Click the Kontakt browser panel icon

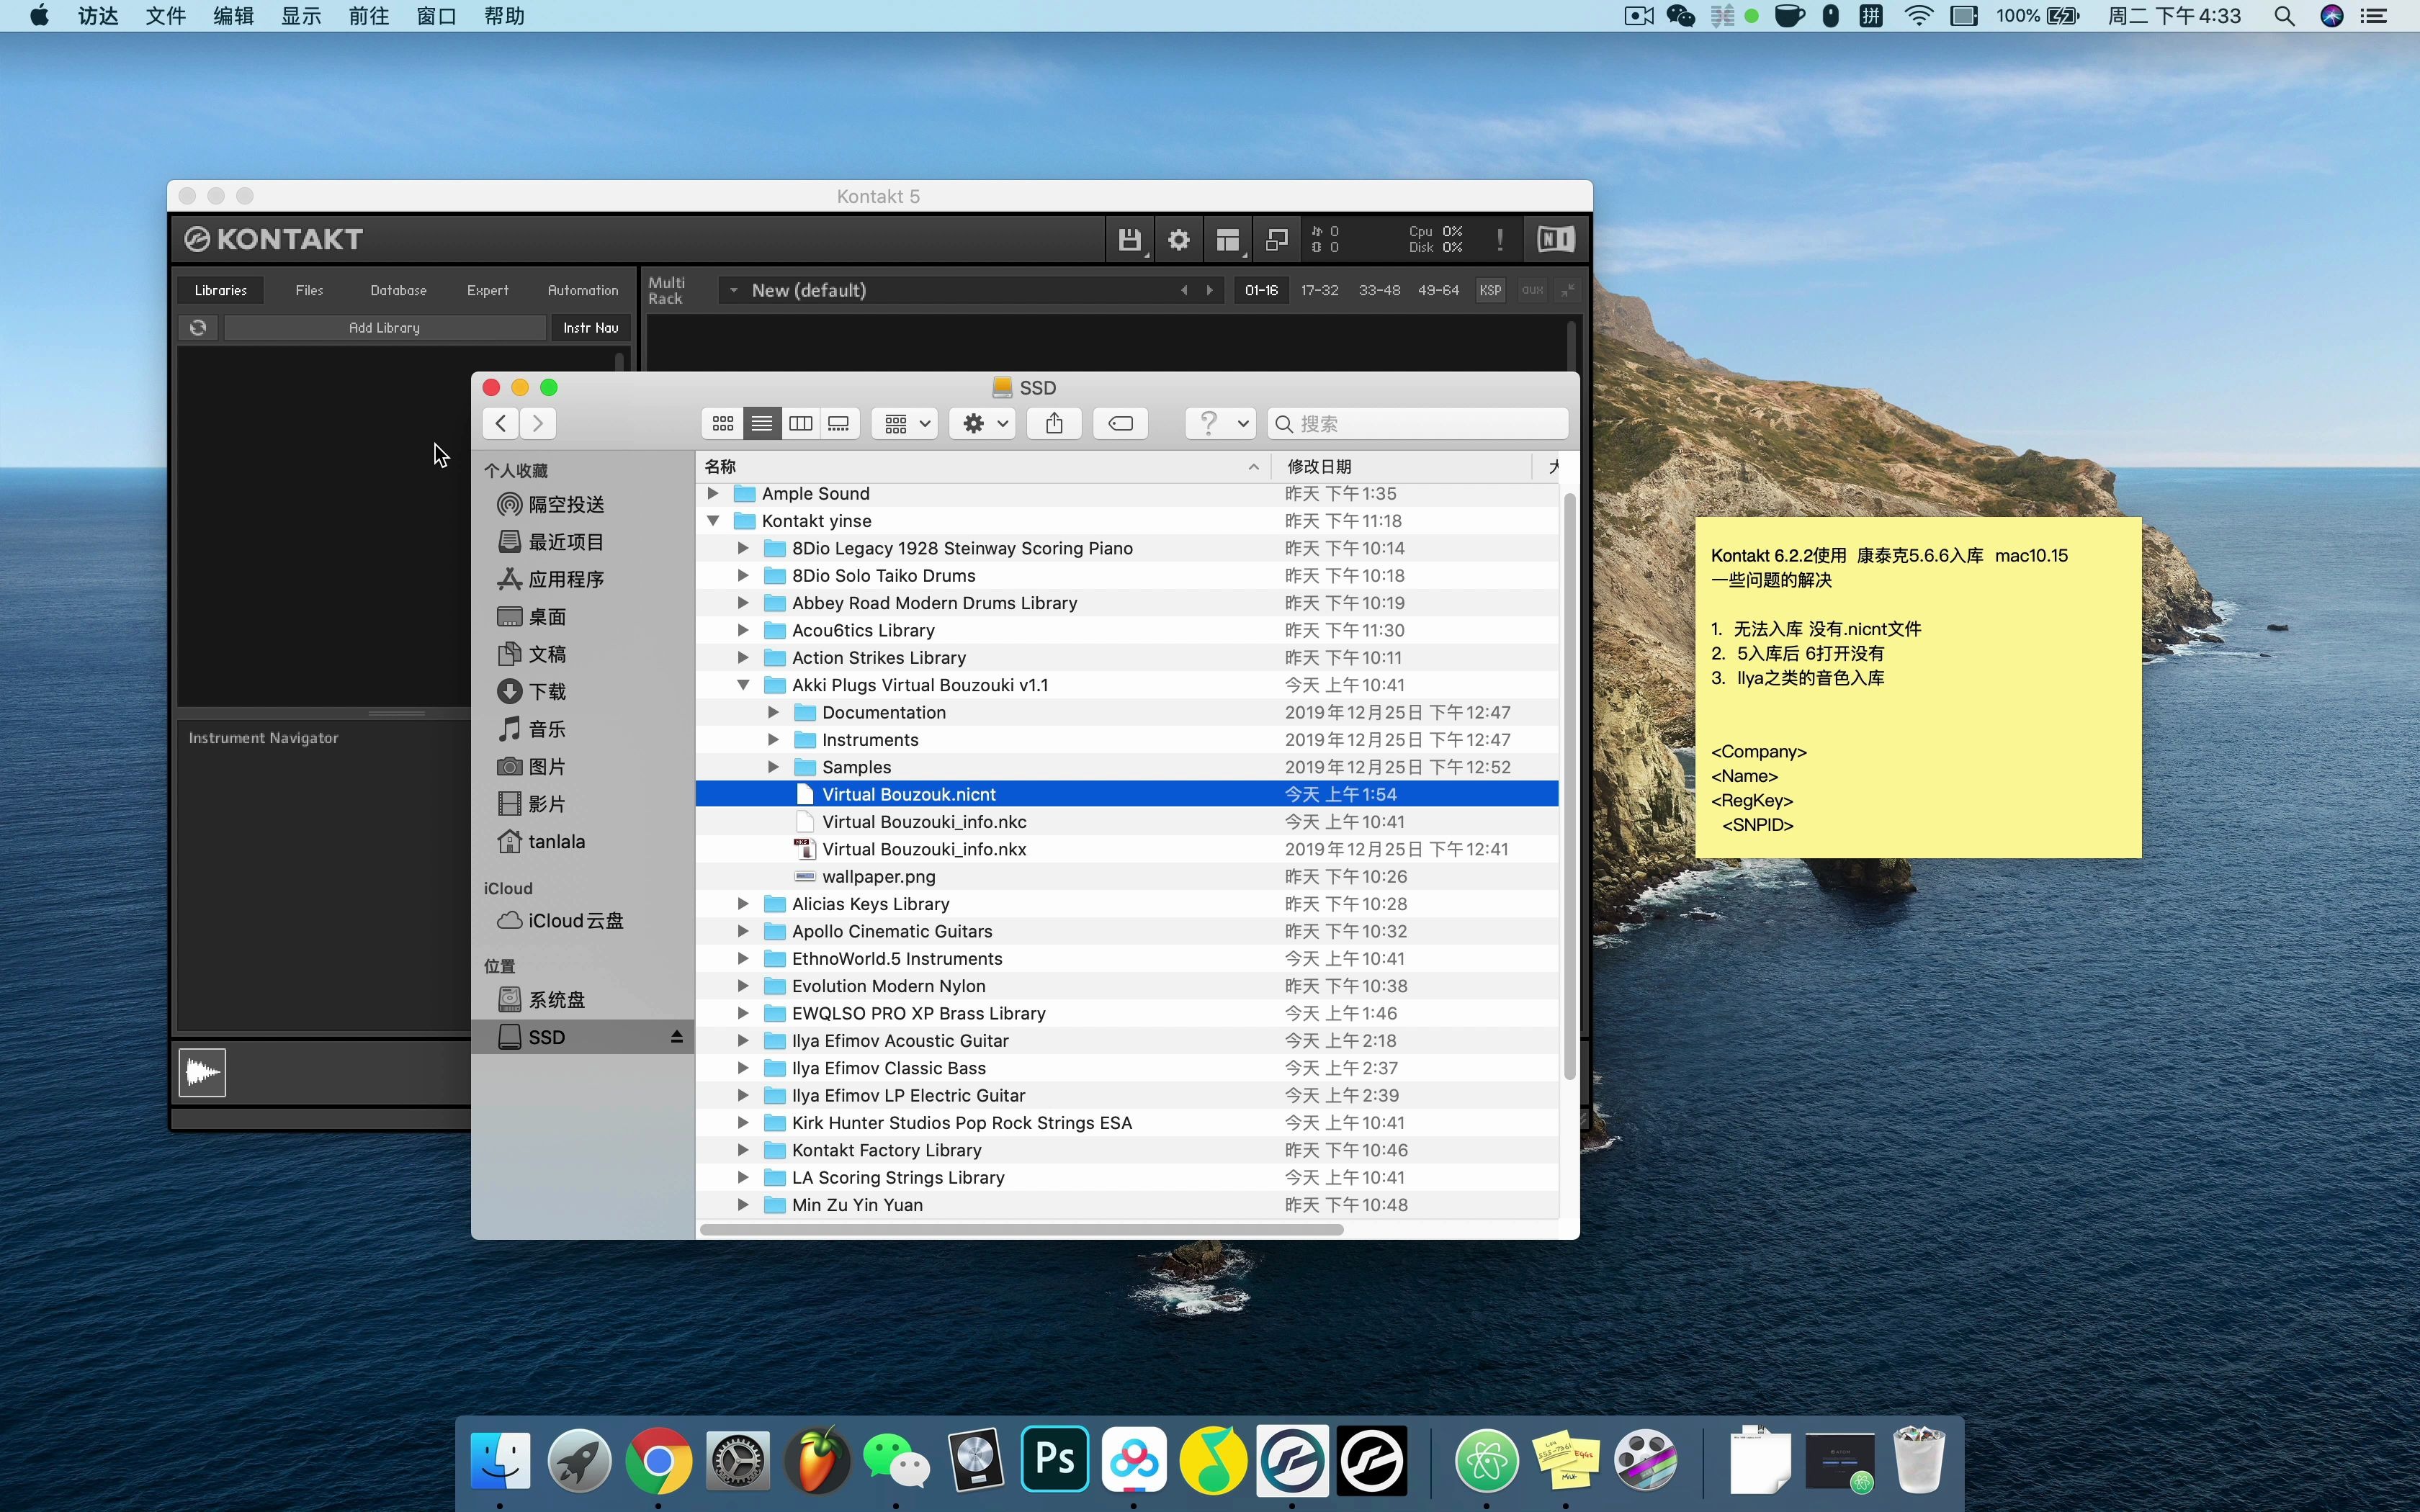coord(1228,240)
